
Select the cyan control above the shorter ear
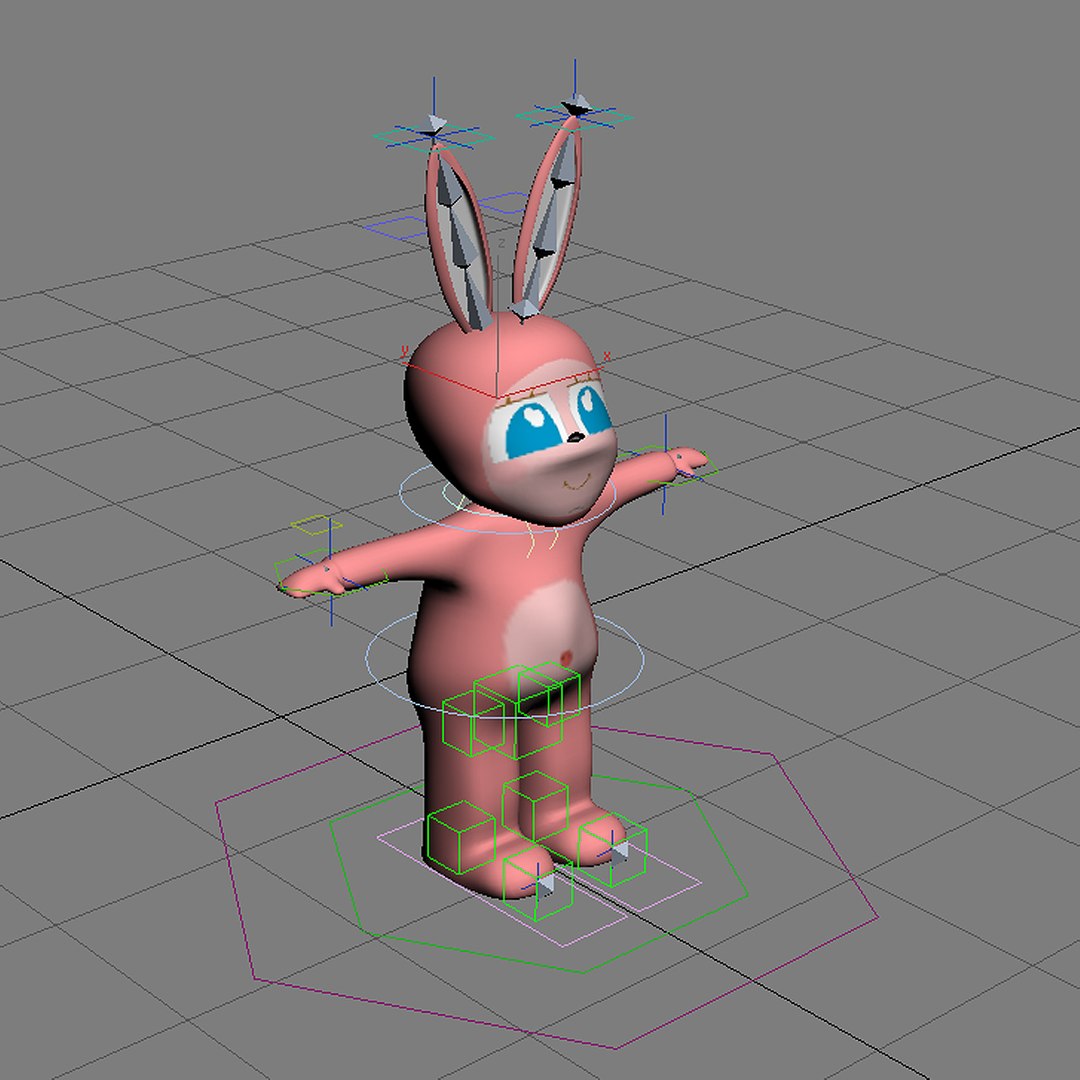coord(433,137)
